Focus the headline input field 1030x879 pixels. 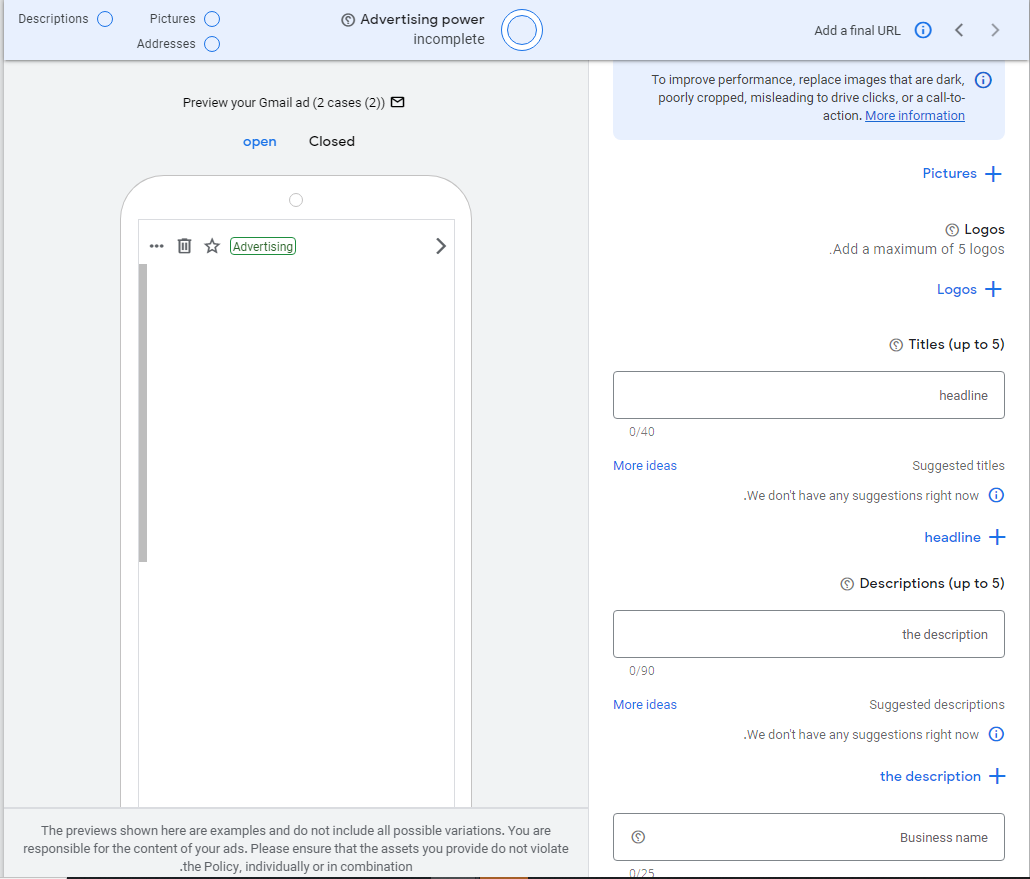click(809, 395)
